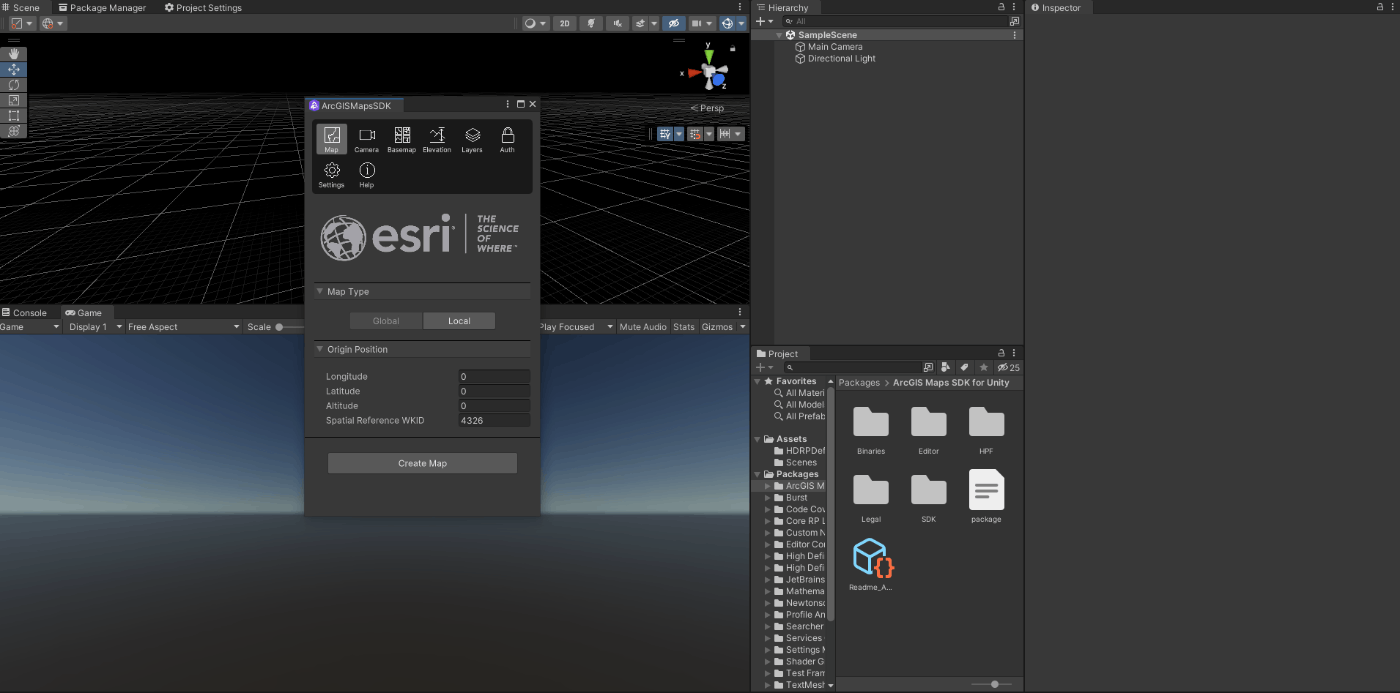
Task: Select the Transform tool
Action: coord(14,131)
